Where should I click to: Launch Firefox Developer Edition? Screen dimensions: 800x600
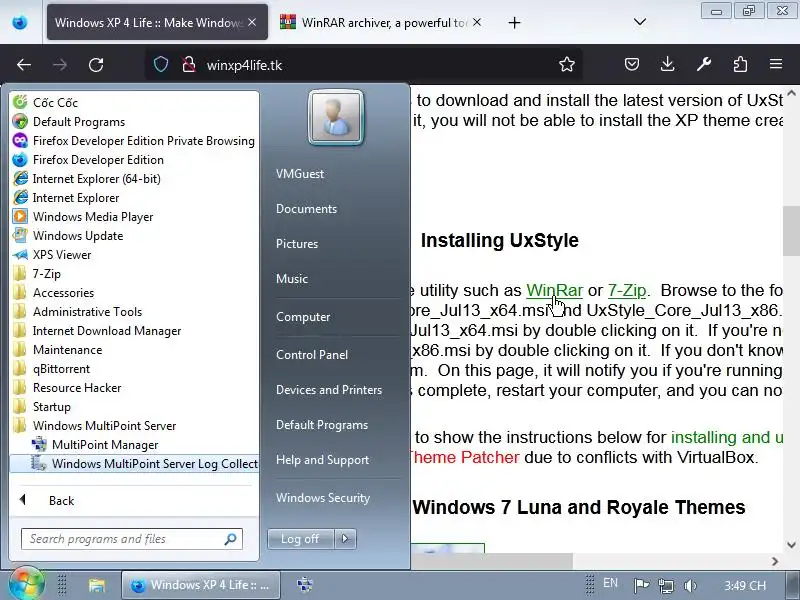coord(98,160)
